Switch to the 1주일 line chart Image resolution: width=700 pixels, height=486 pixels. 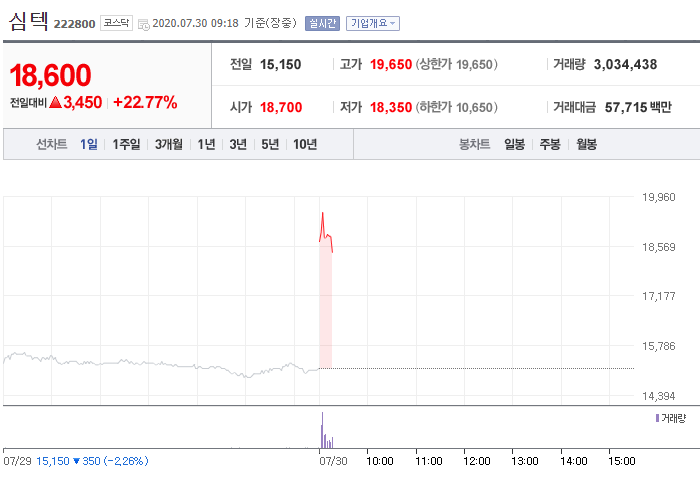click(x=126, y=144)
